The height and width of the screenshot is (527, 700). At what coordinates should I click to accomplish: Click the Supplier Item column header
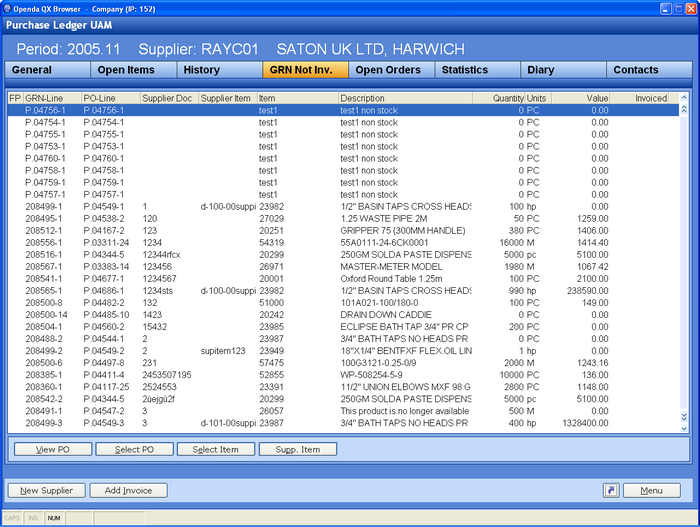coord(228,98)
